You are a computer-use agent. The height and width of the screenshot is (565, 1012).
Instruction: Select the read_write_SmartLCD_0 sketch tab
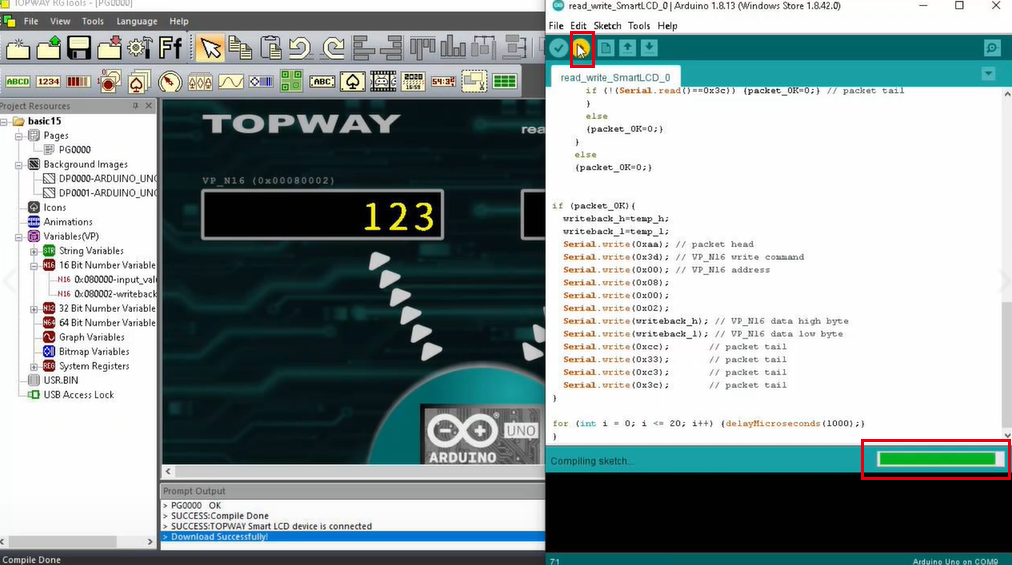(615, 77)
